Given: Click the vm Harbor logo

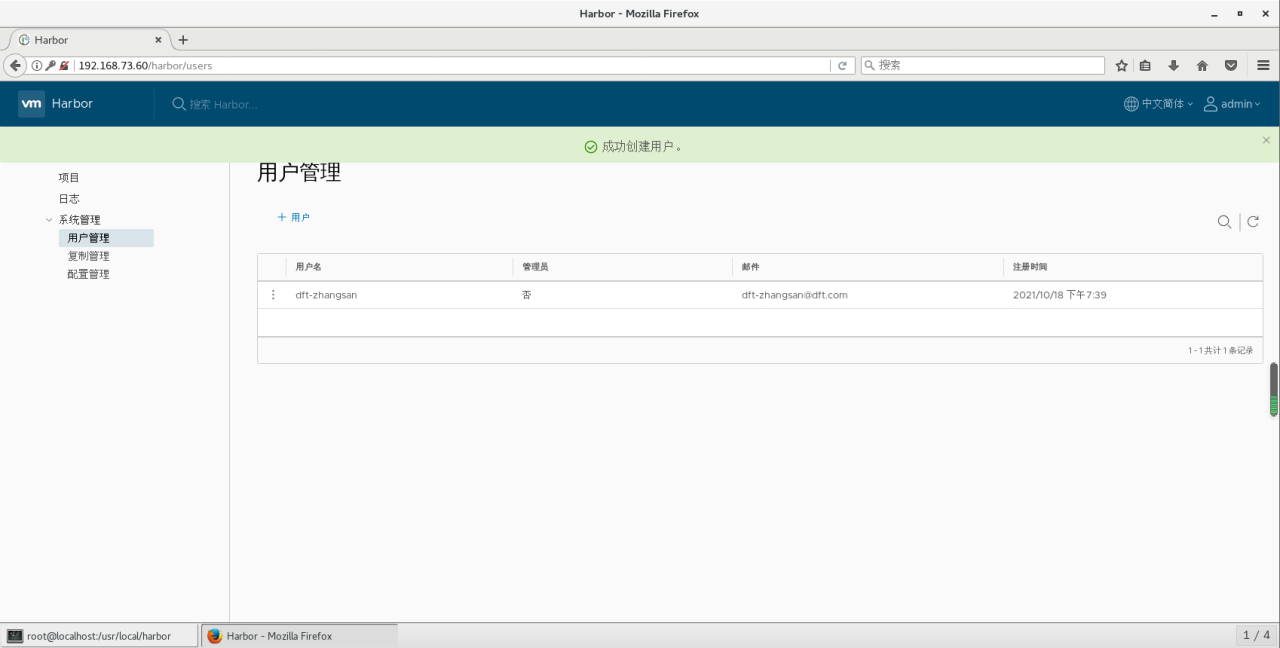Looking at the screenshot, I should click(55, 103).
